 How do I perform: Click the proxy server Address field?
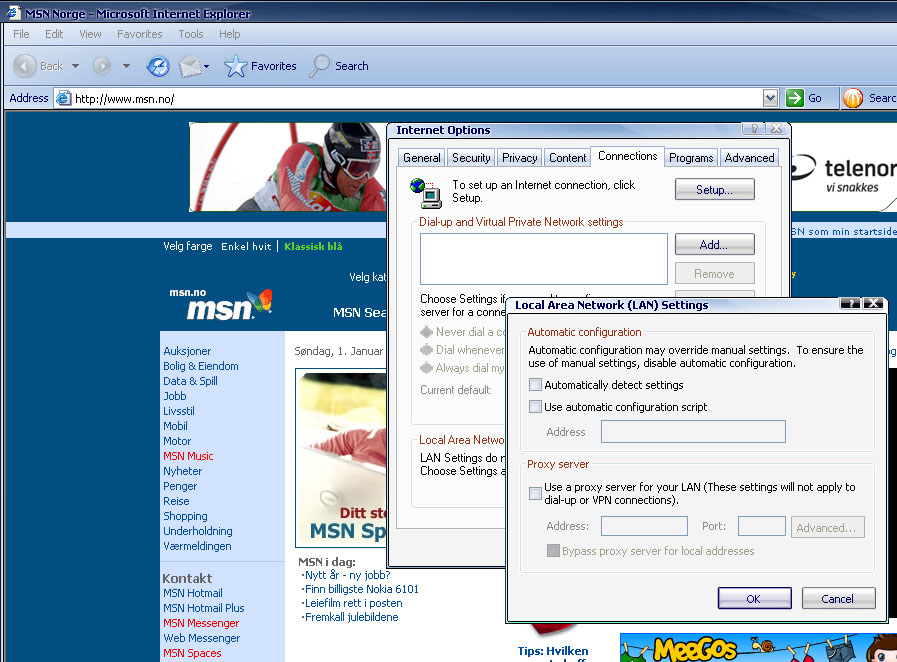click(x=644, y=526)
